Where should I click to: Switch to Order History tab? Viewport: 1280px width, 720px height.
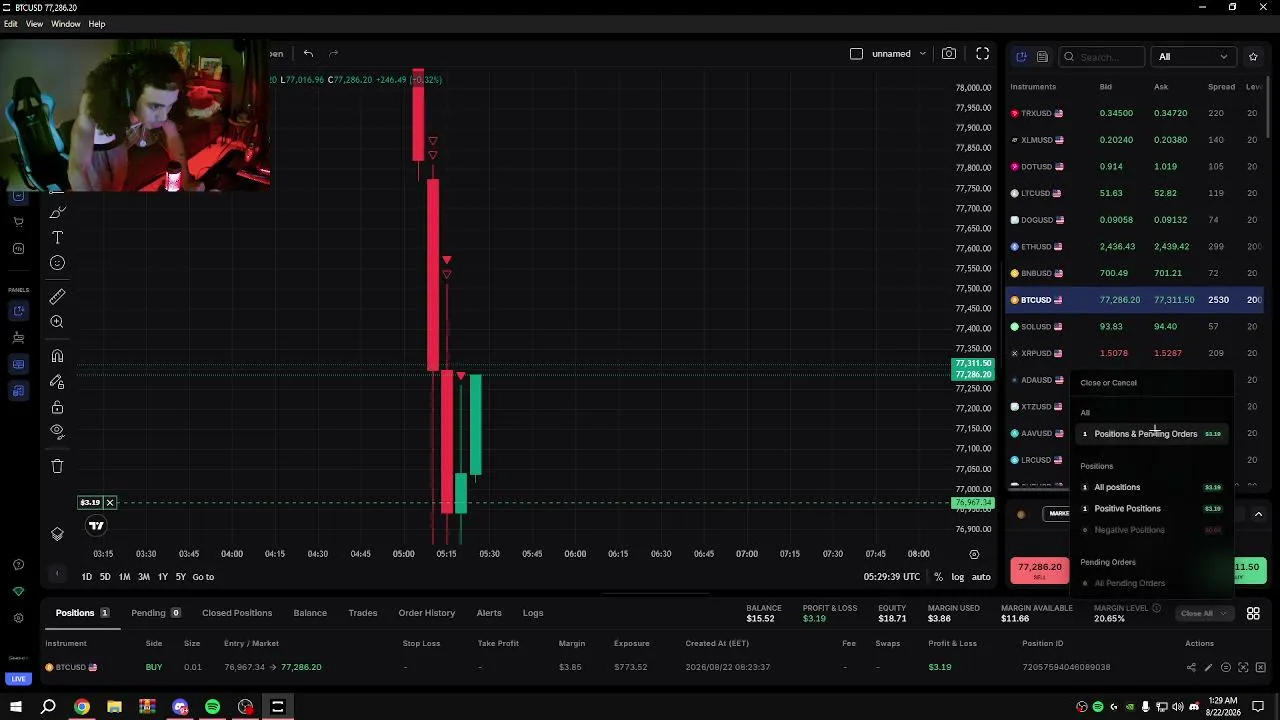[427, 613]
